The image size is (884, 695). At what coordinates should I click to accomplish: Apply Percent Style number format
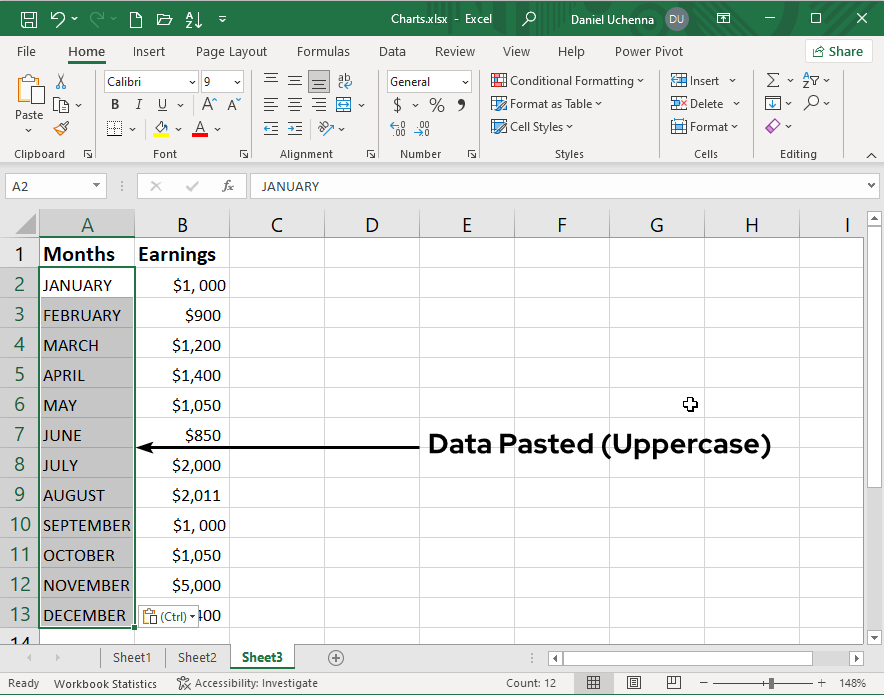pyautogui.click(x=437, y=105)
